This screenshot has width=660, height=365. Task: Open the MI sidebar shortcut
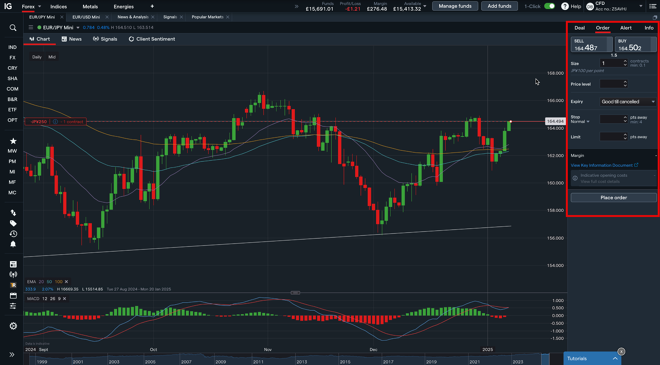[x=13, y=172]
